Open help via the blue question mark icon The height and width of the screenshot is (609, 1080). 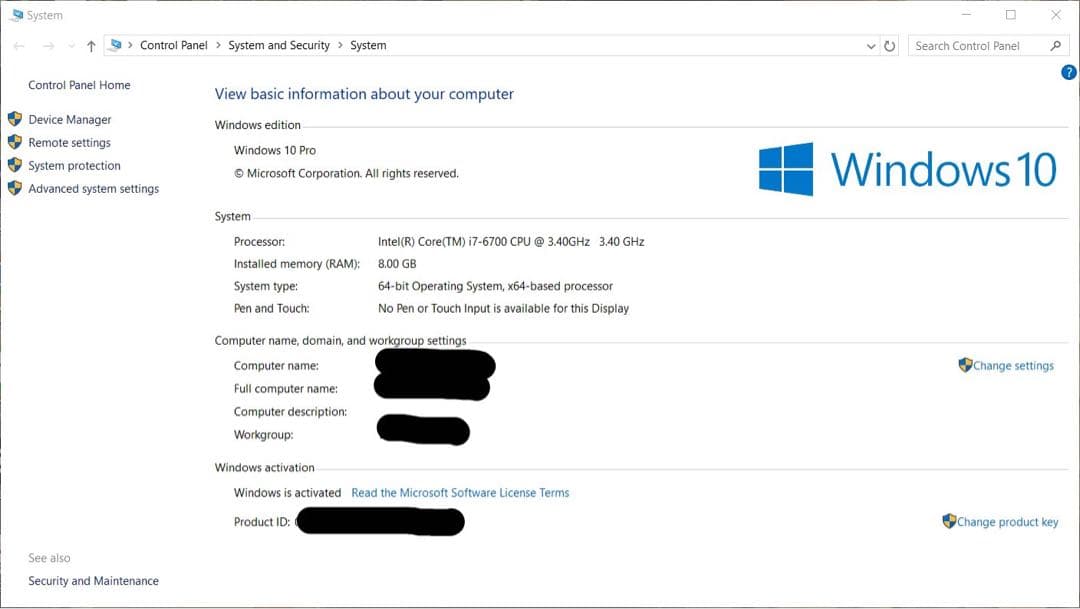[1067, 72]
